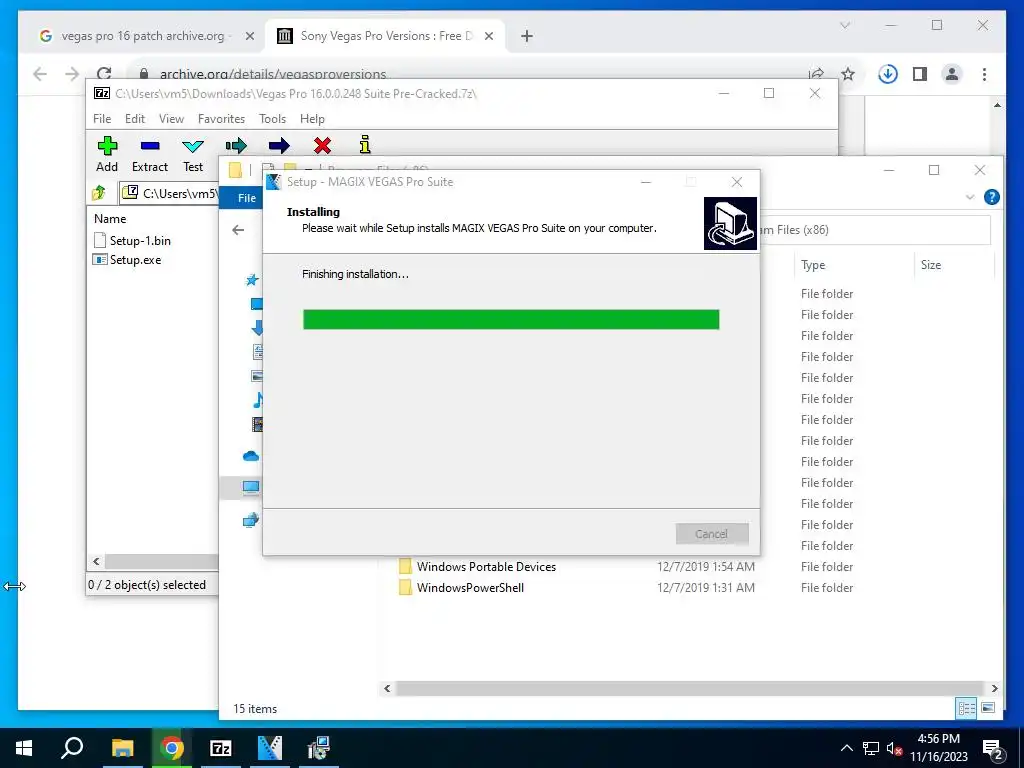The width and height of the screenshot is (1024, 768).
Task: Open the Favorites menu in 7-Zip
Action: tap(221, 119)
